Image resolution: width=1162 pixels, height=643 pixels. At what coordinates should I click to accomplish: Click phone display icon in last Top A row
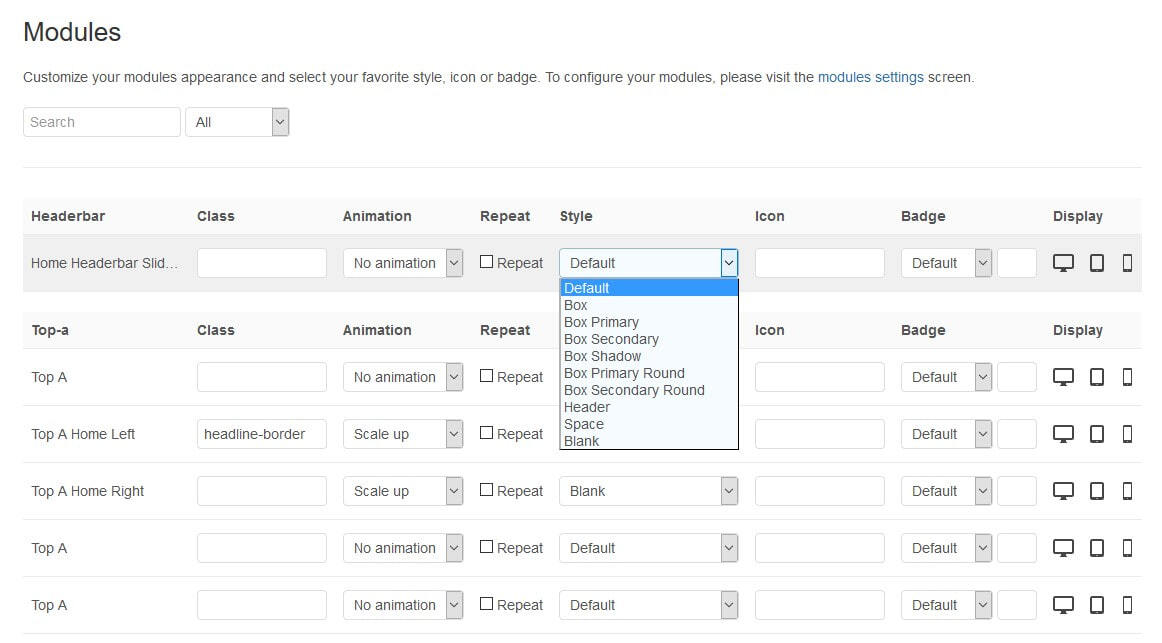(x=1127, y=605)
